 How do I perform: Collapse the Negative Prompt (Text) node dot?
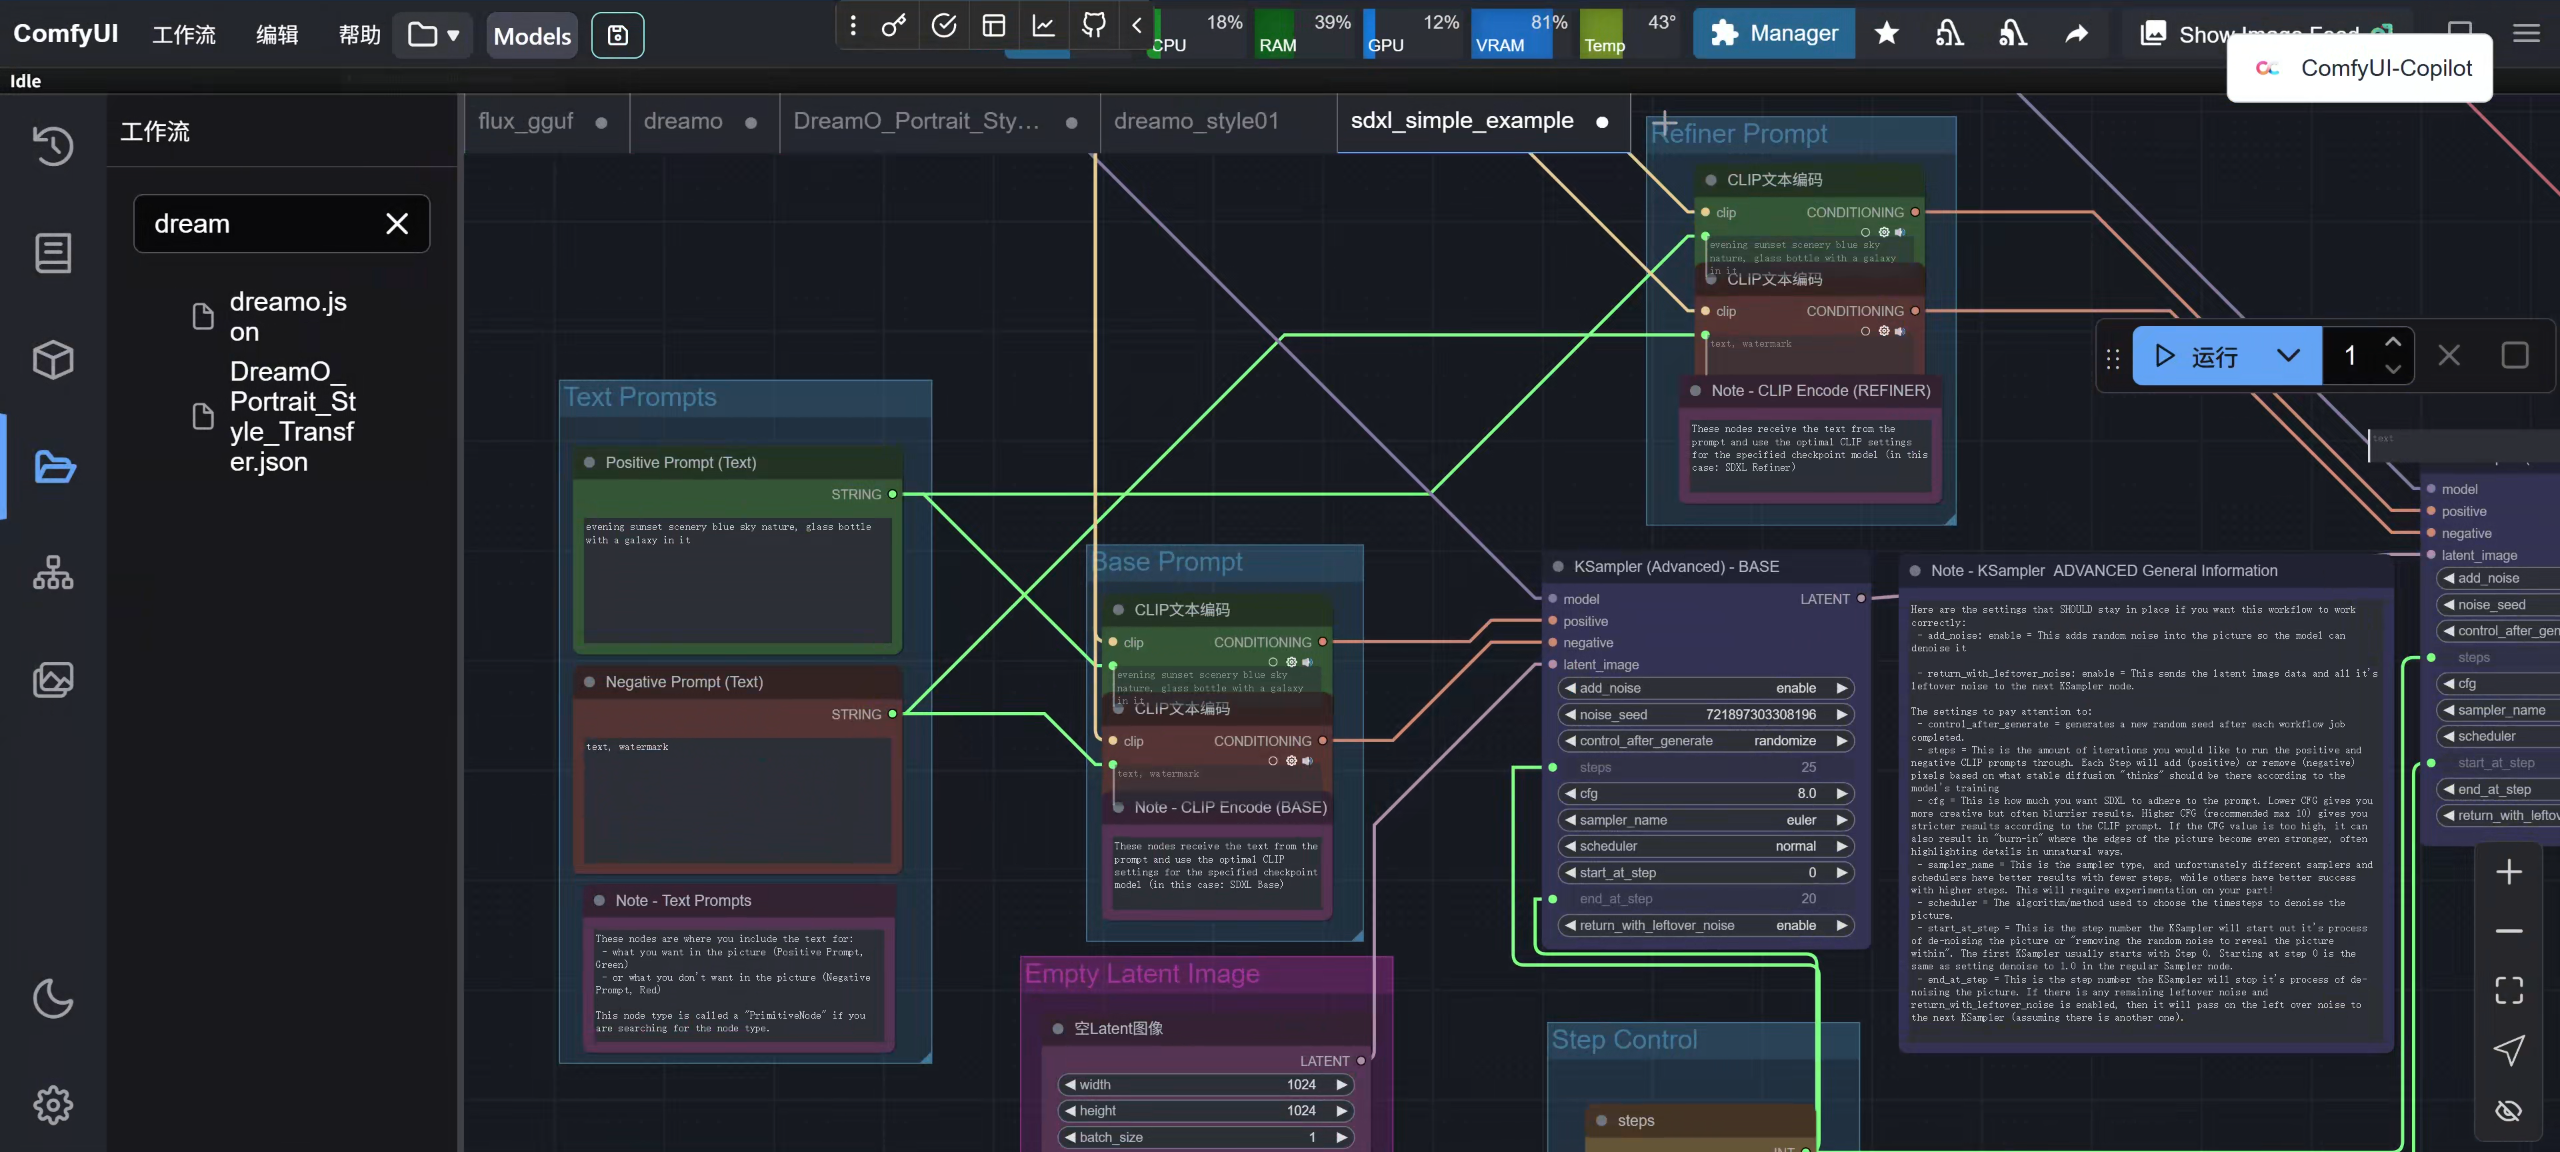tap(589, 682)
